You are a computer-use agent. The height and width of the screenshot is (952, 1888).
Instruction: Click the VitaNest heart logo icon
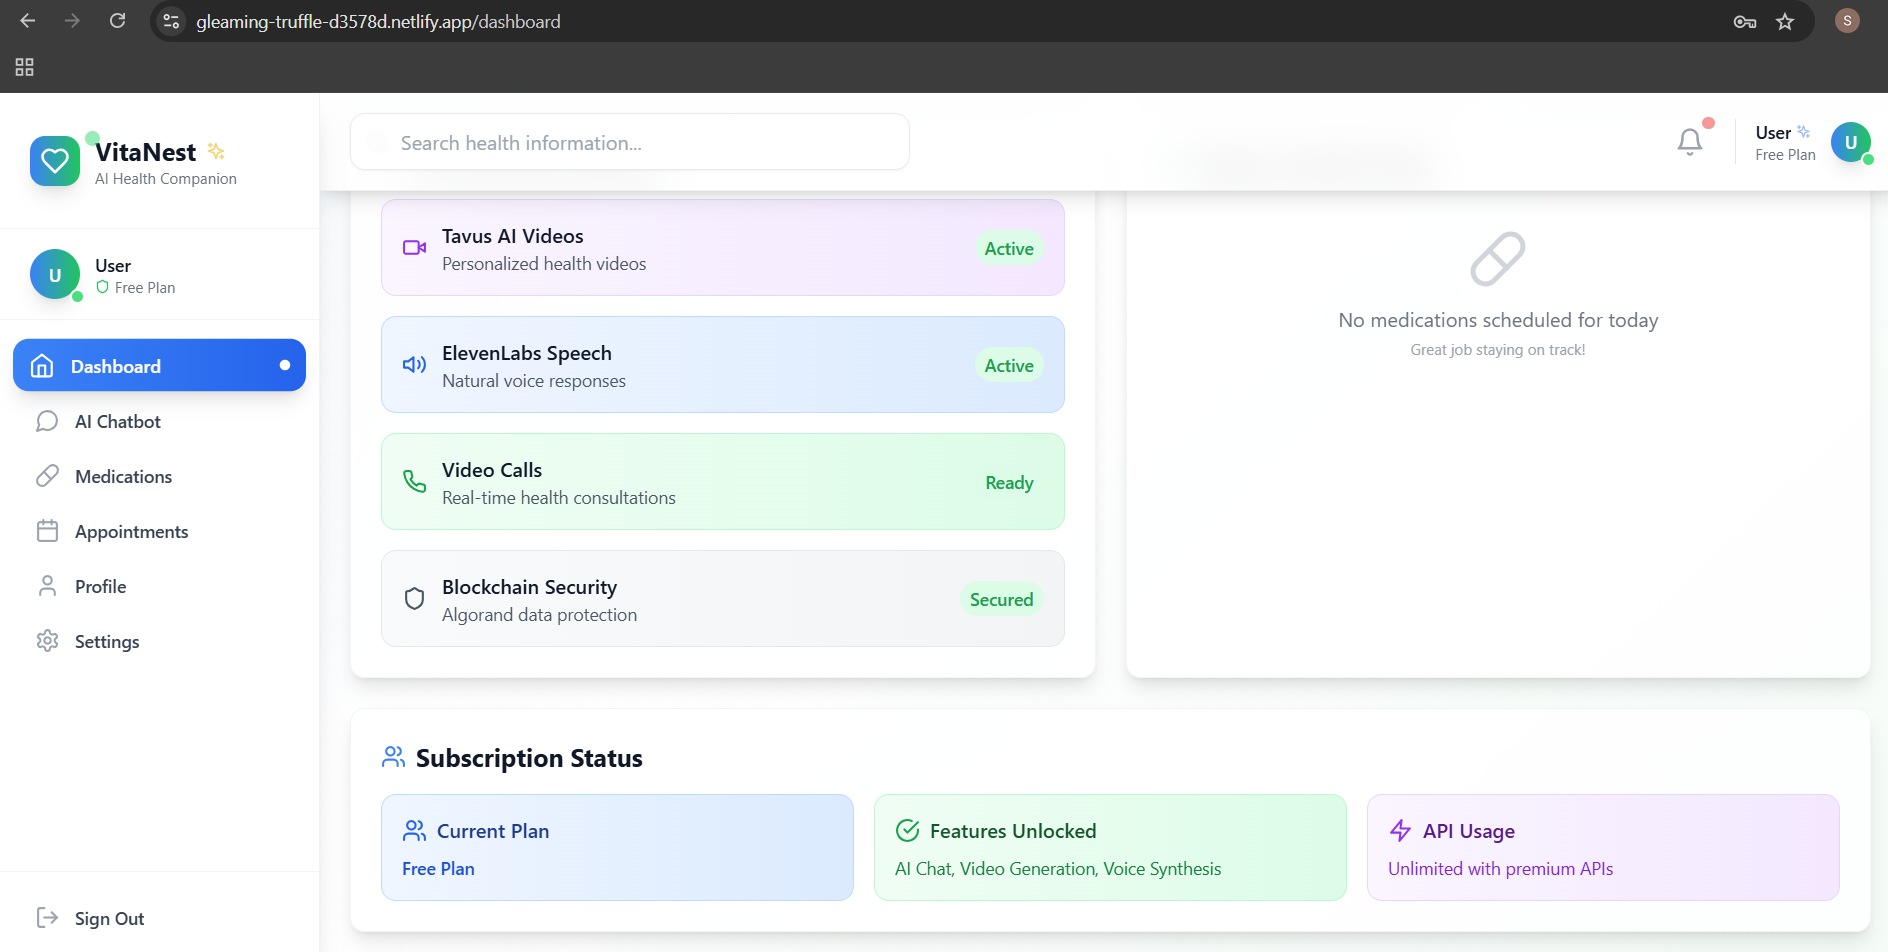[x=55, y=161]
